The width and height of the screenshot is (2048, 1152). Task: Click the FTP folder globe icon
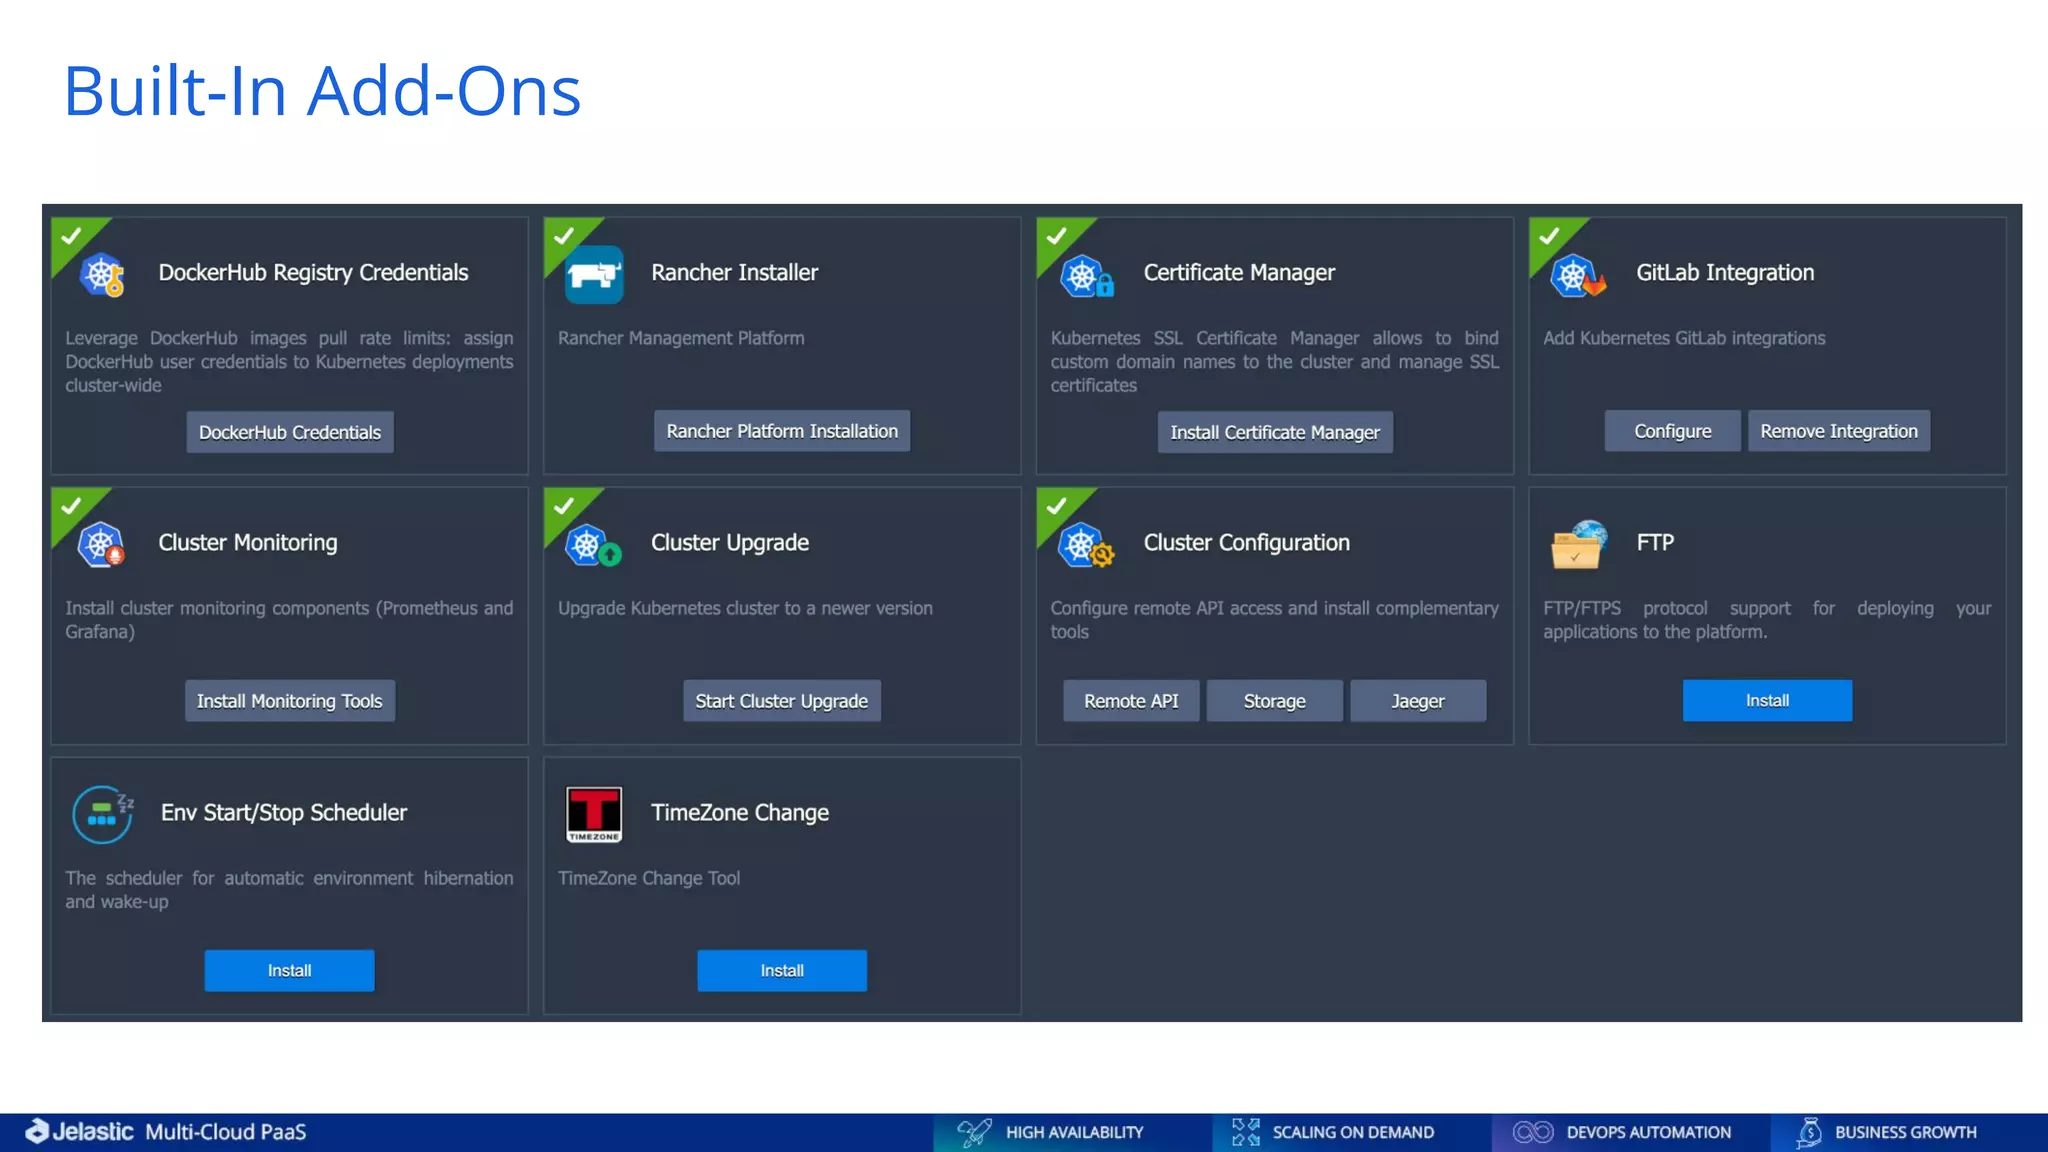coord(1578,545)
